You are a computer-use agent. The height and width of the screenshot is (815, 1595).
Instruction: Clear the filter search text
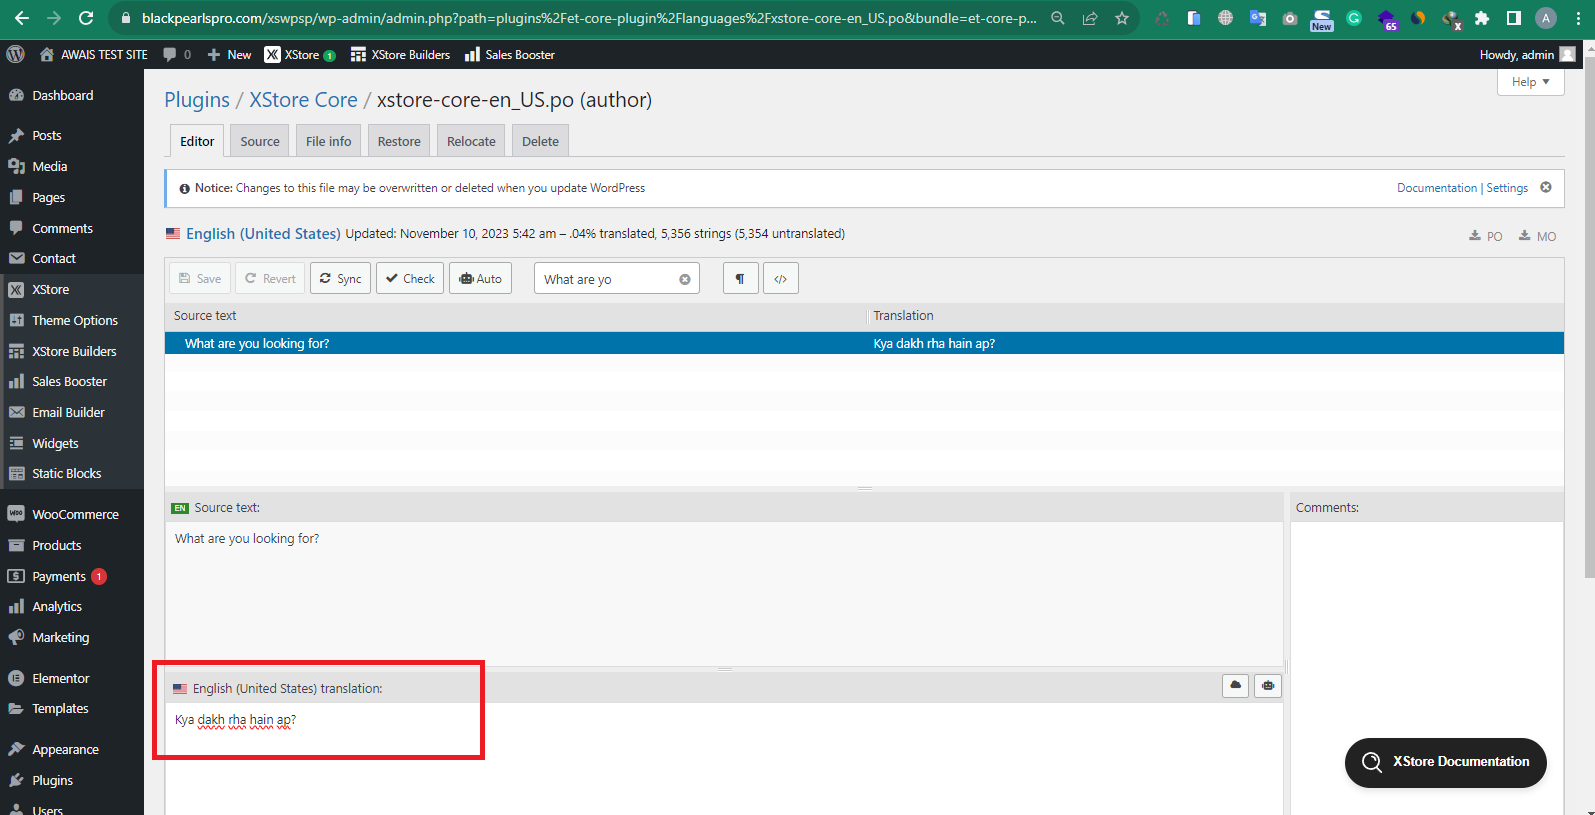point(685,279)
